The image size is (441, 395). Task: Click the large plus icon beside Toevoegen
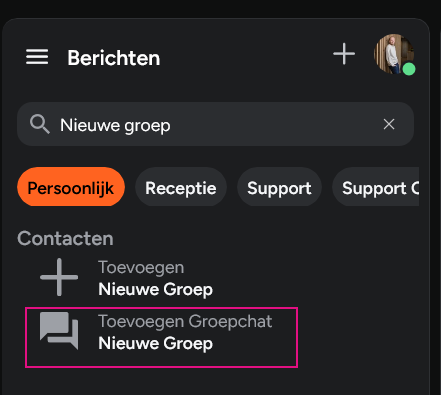(59, 277)
